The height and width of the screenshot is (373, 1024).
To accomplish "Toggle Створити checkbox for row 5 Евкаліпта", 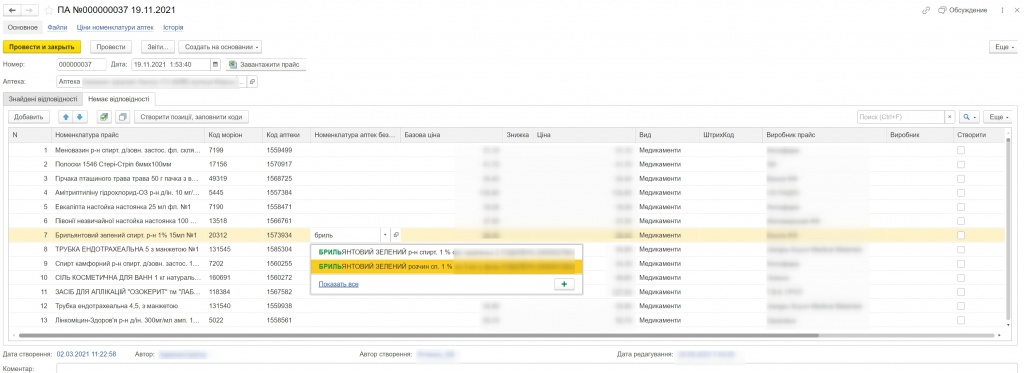I will point(961,206).
